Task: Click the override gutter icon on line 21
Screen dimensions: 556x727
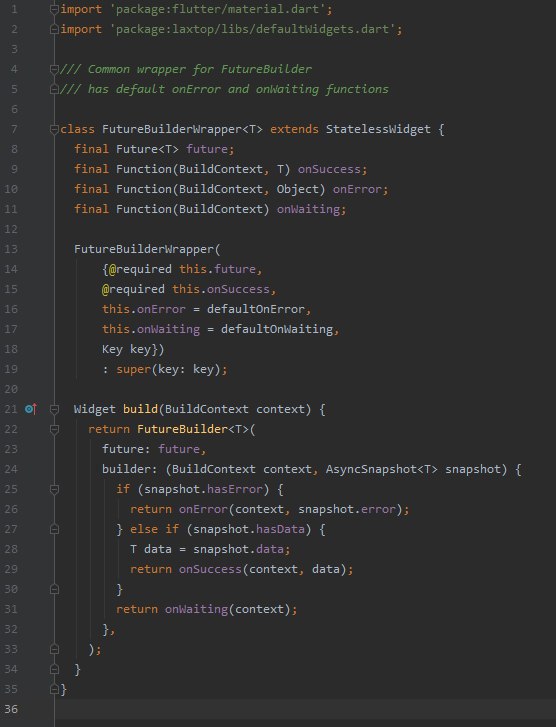Action: pyautogui.click(x=31, y=409)
